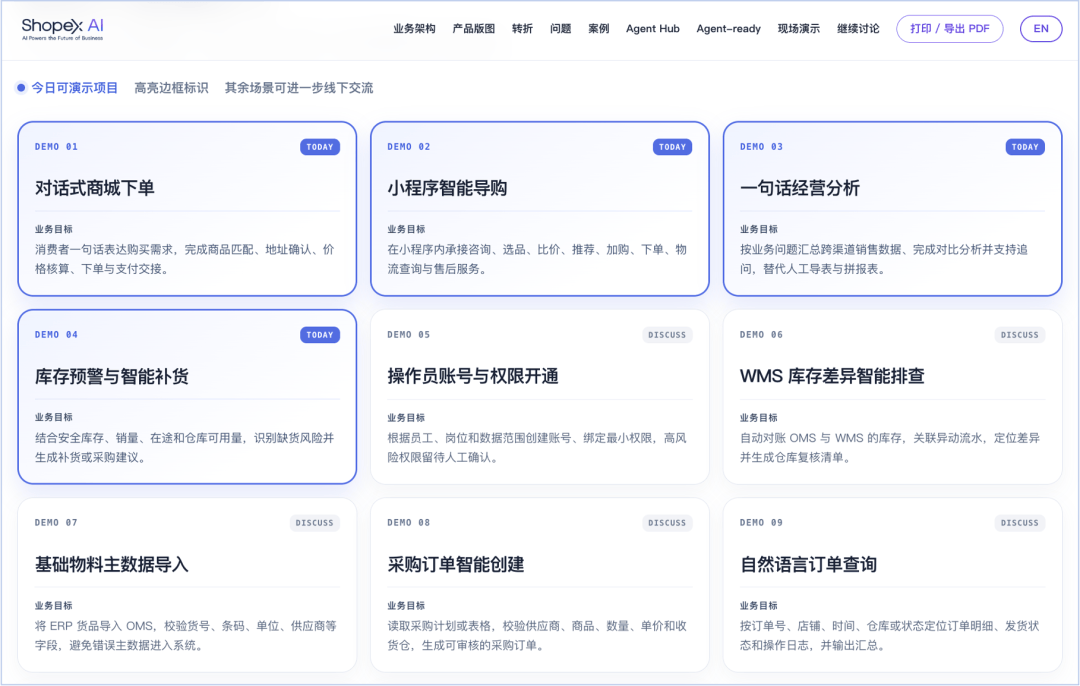
Task: Switch language with the EN button
Action: point(1041,28)
